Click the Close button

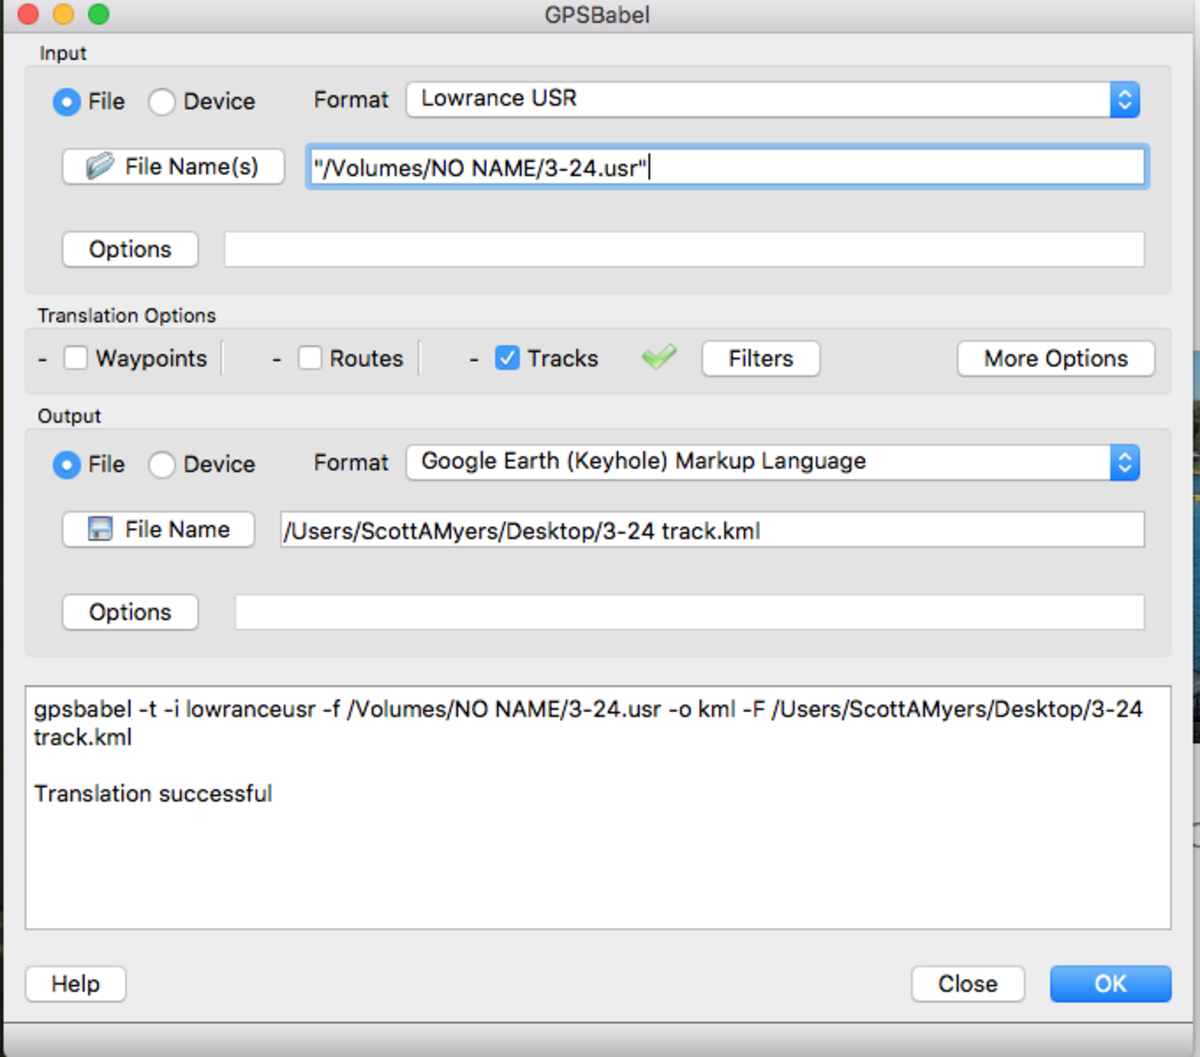pos(968,984)
